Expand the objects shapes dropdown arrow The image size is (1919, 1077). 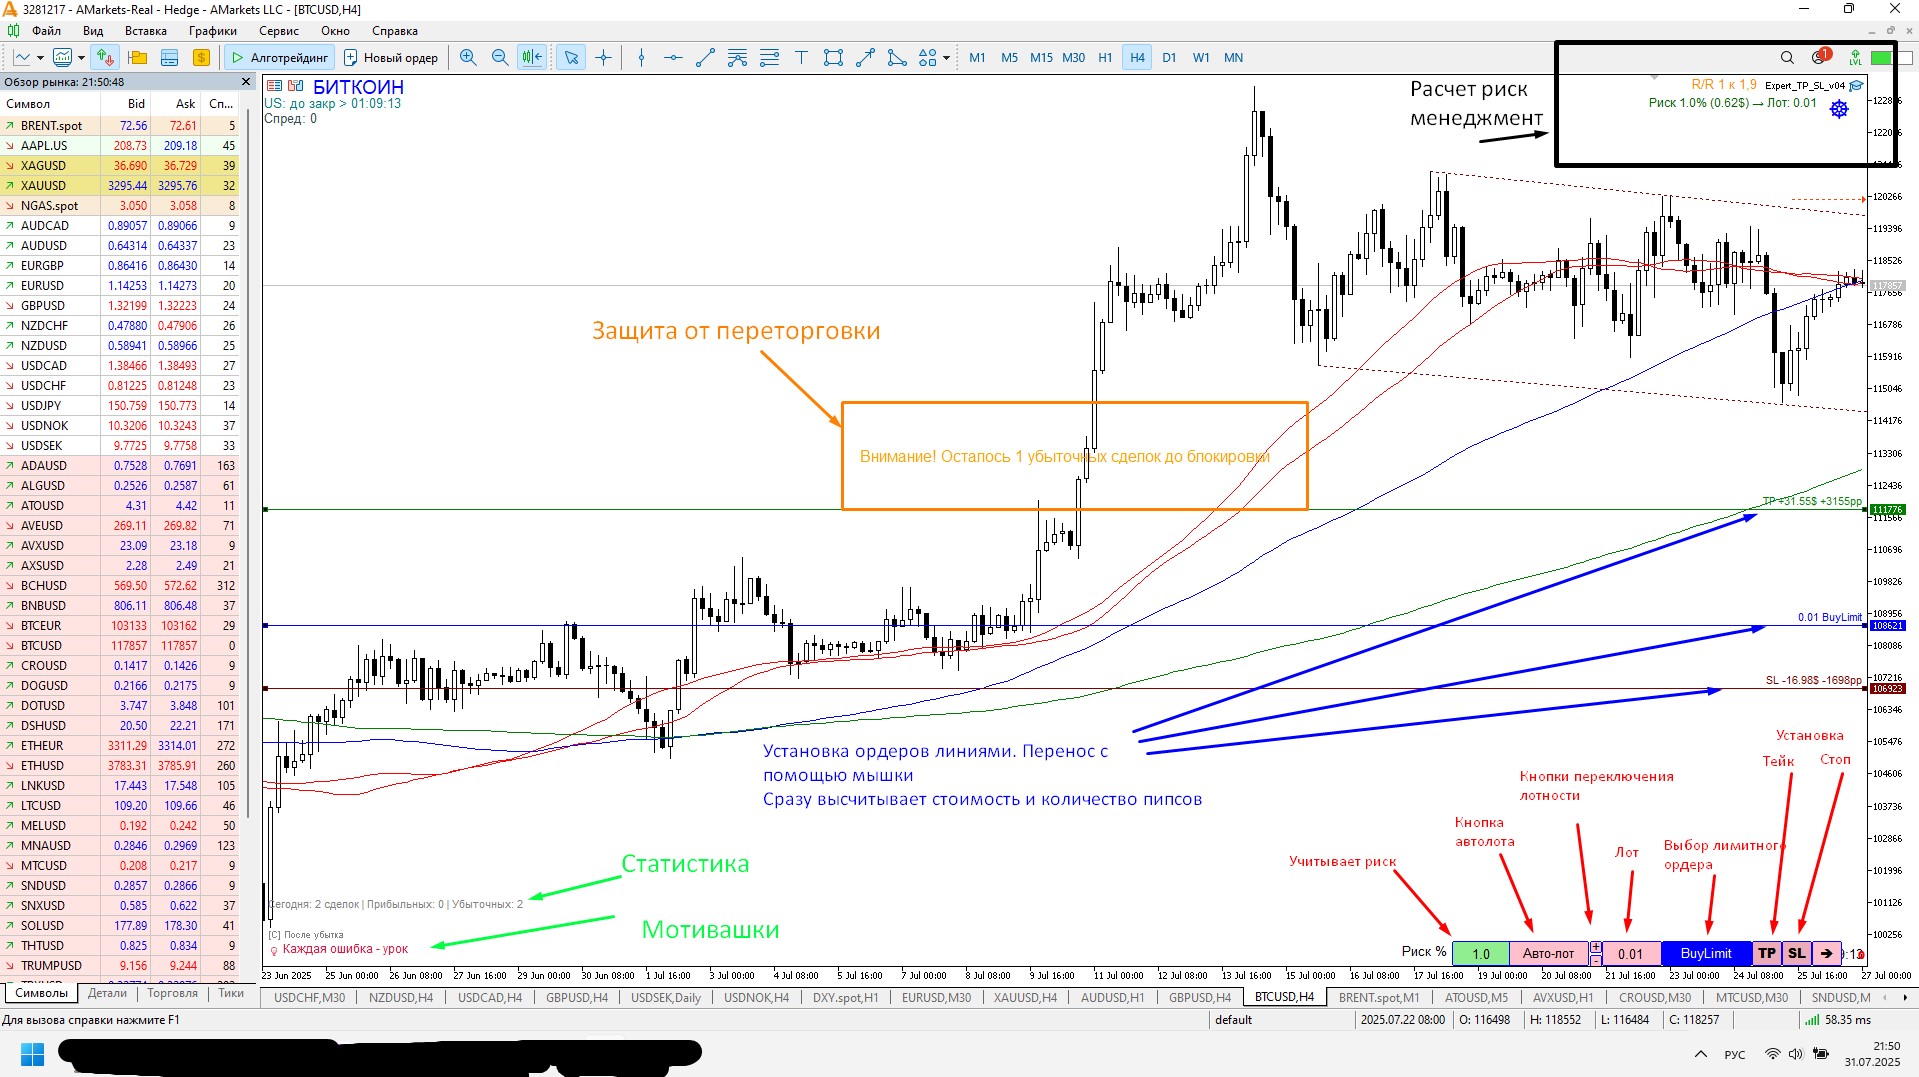[x=946, y=58]
